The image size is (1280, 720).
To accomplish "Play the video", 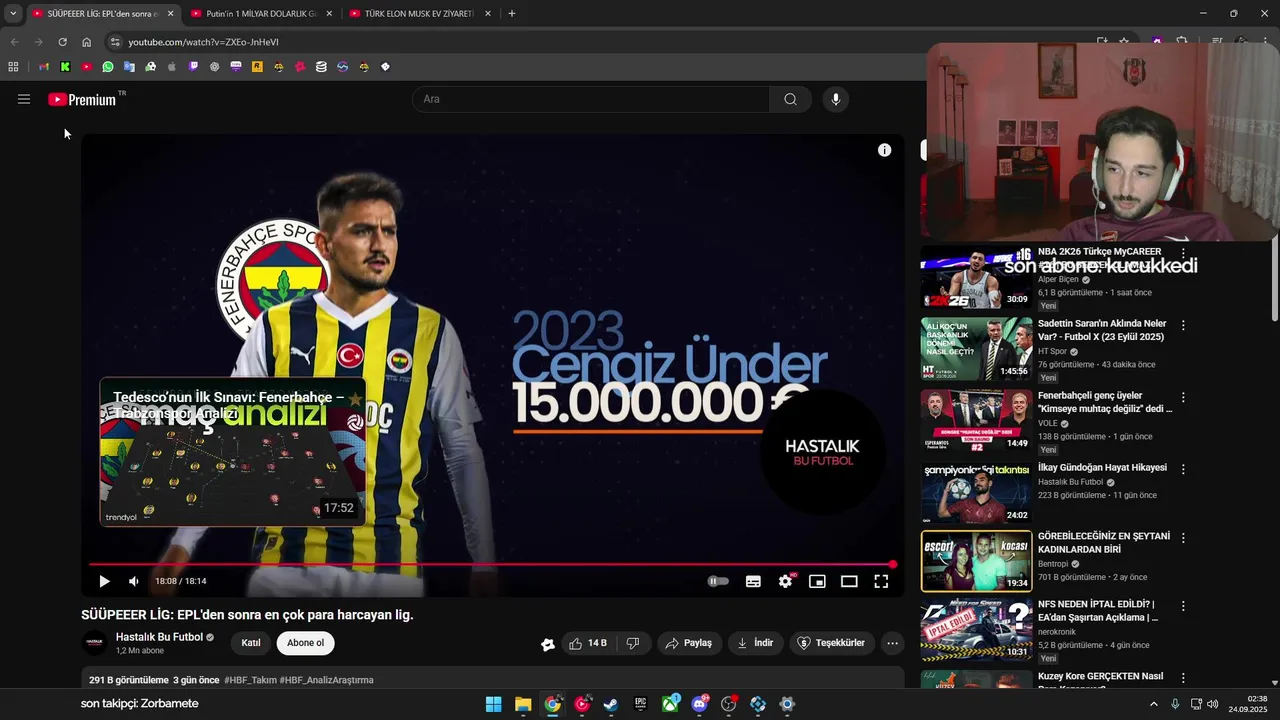I will click(104, 581).
